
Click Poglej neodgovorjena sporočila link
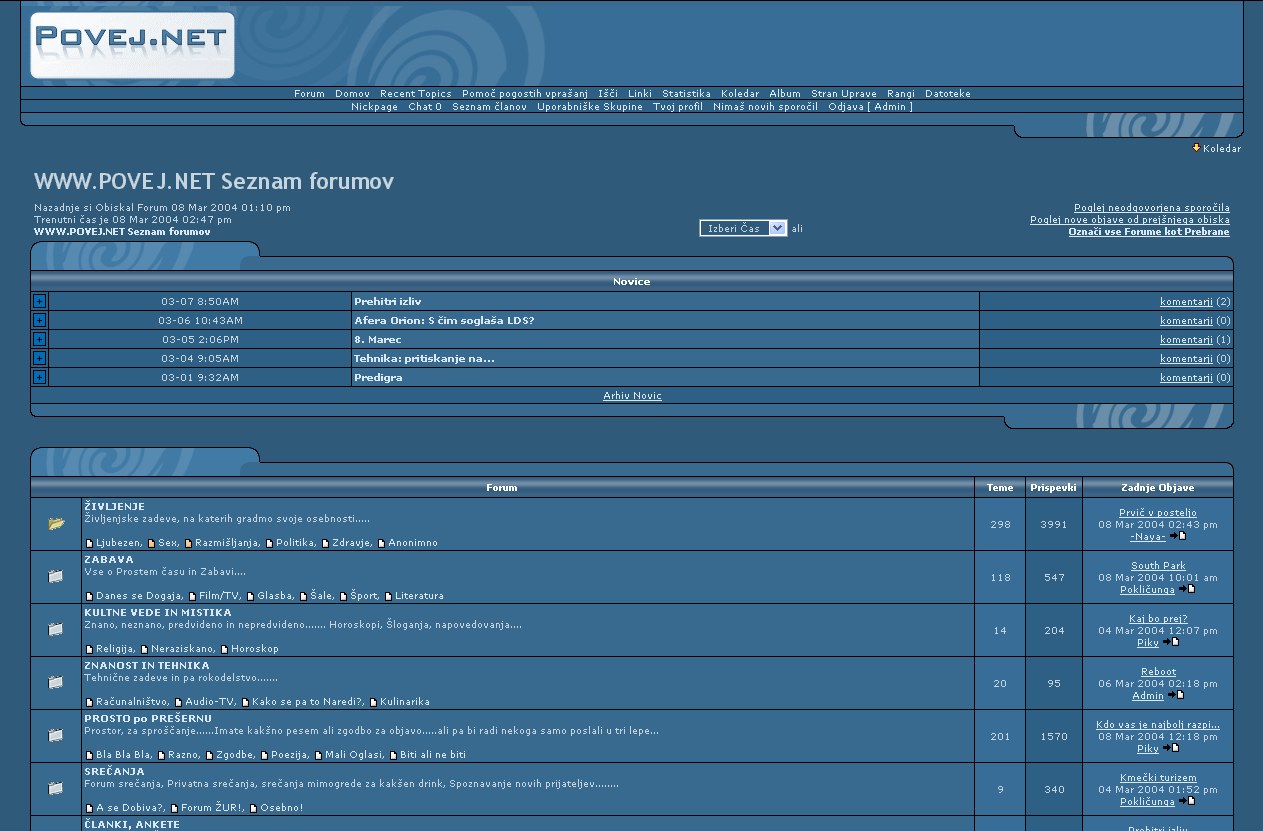(1152, 208)
